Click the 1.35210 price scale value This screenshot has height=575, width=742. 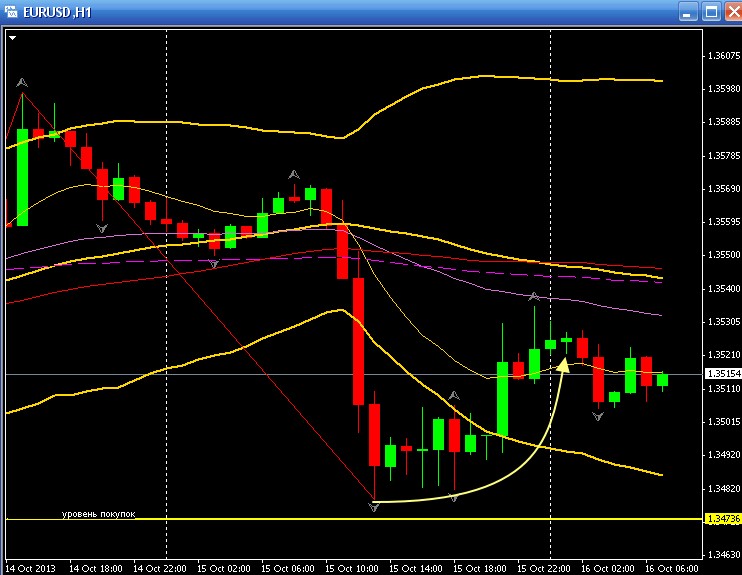pos(724,355)
